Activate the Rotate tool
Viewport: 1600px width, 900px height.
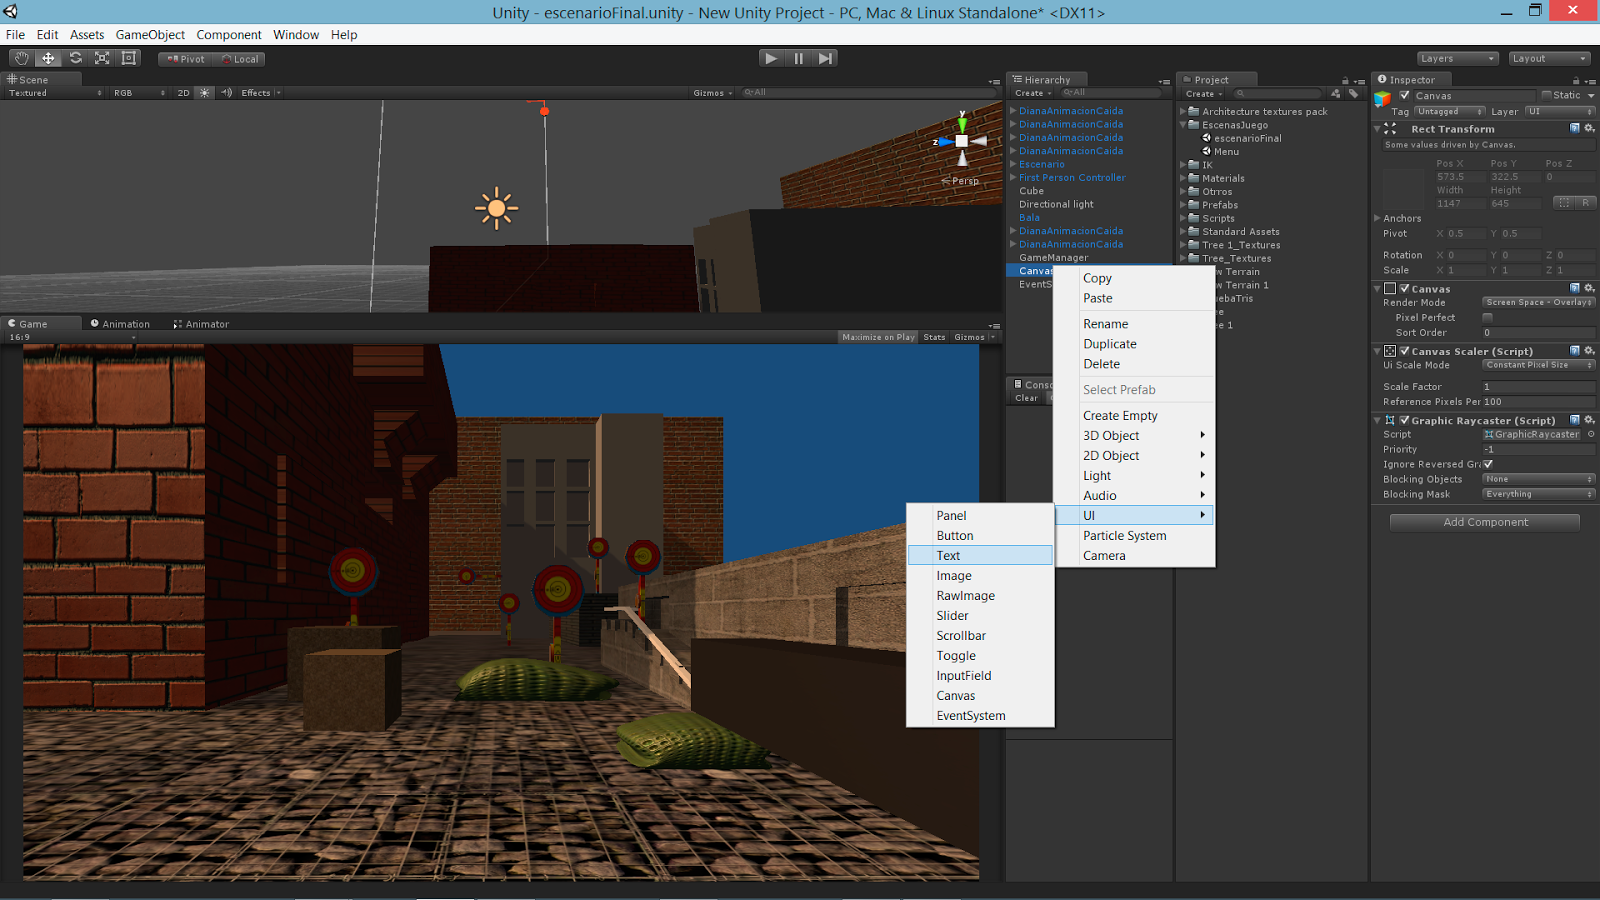click(x=75, y=58)
